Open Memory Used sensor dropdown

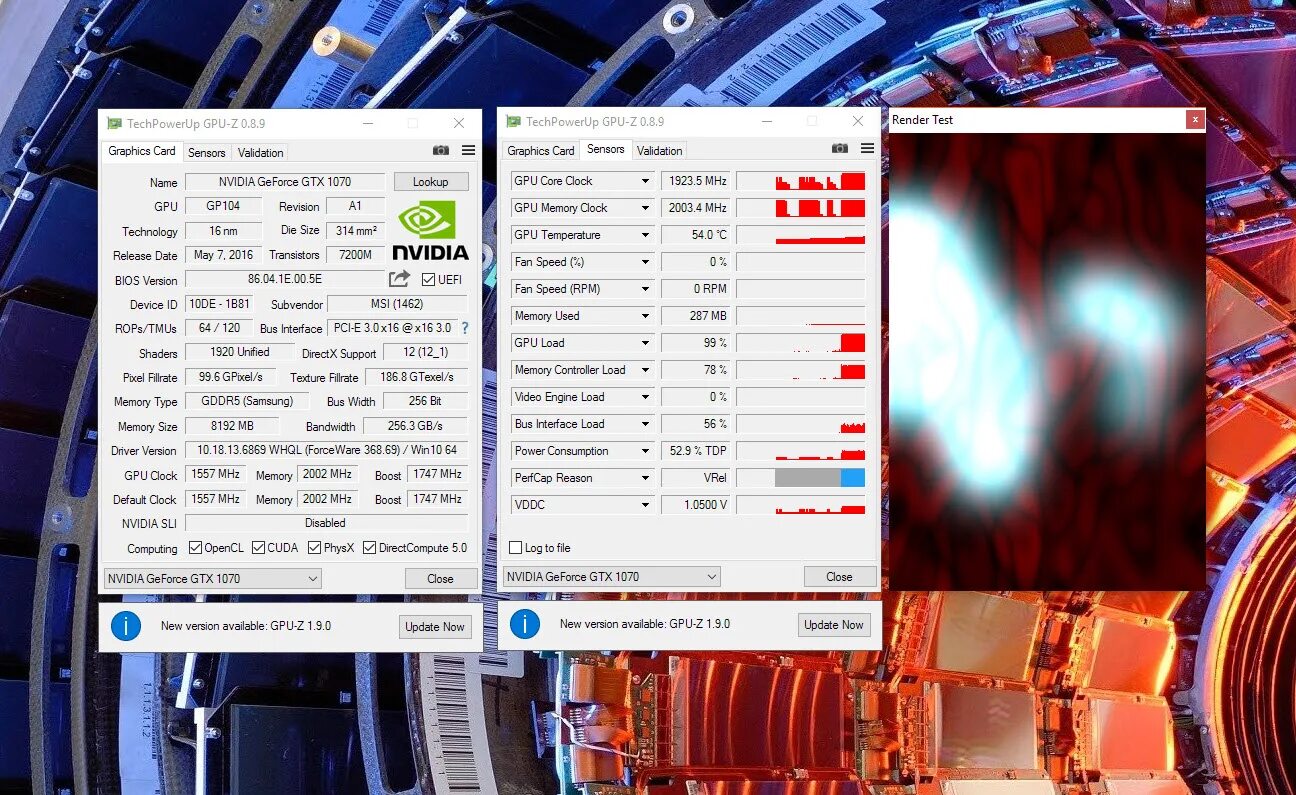[x=645, y=316]
